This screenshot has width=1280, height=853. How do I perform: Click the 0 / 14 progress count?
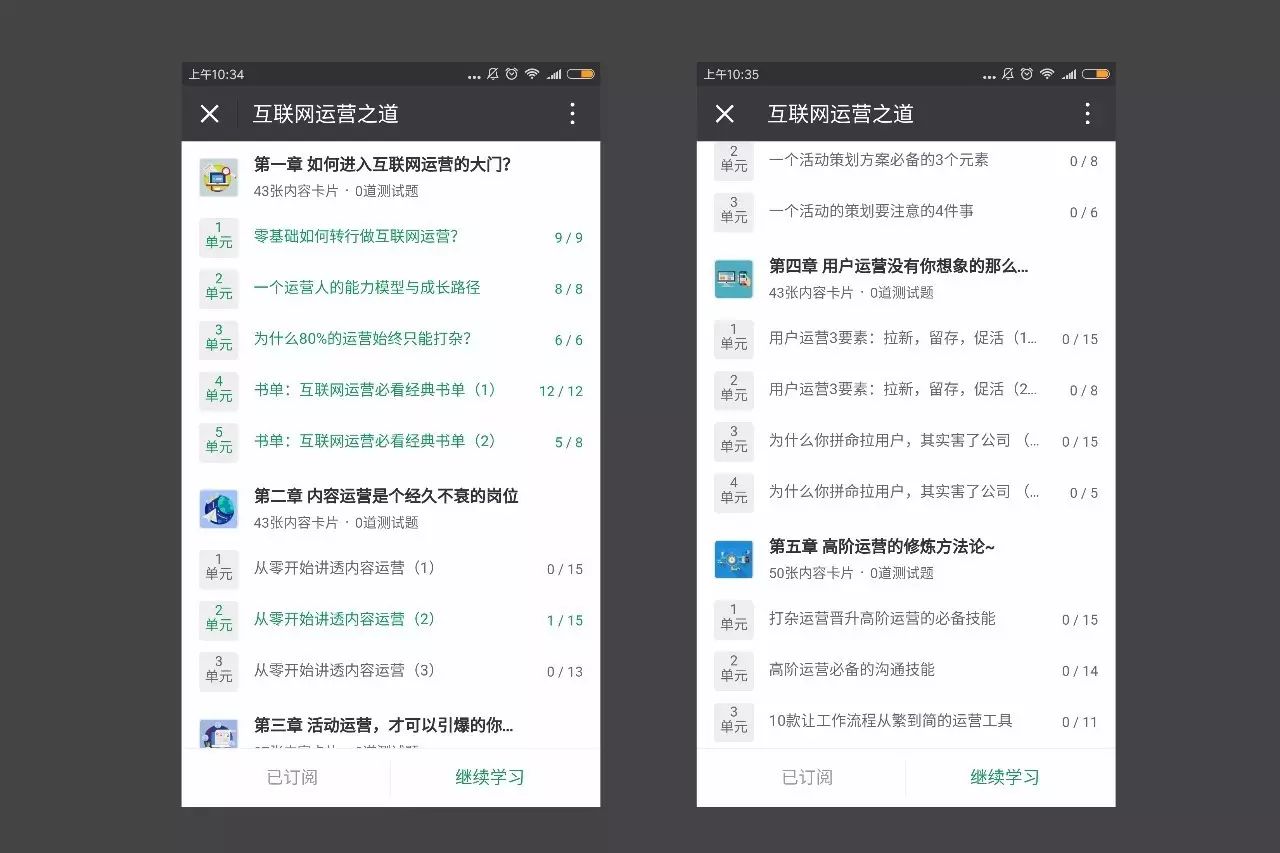[1080, 671]
